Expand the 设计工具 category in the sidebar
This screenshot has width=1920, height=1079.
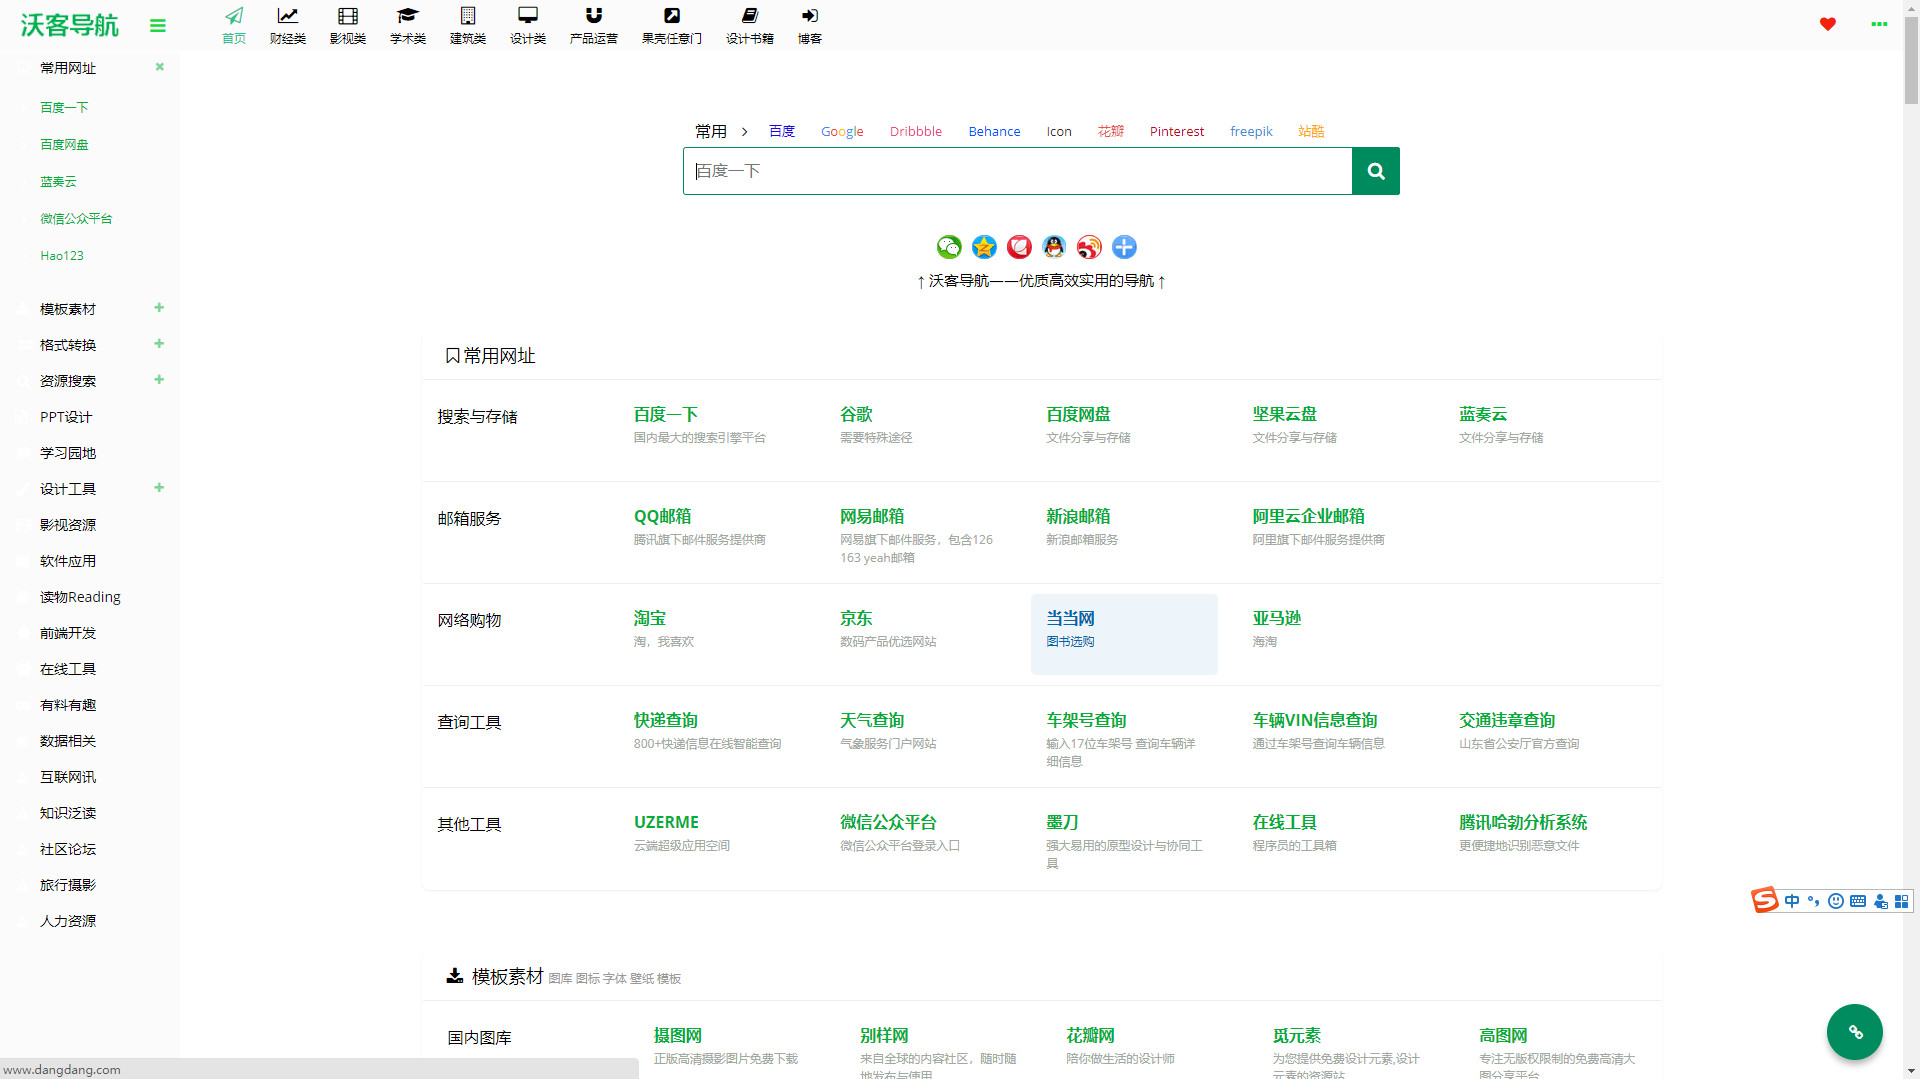click(x=159, y=488)
